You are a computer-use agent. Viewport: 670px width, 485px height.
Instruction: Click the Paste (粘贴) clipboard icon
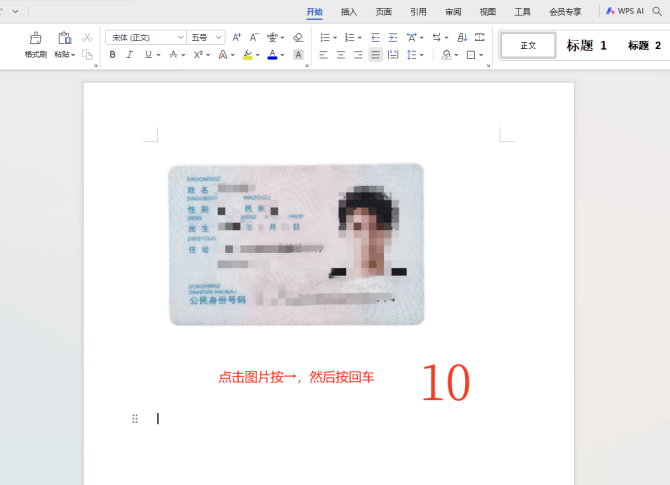65,38
